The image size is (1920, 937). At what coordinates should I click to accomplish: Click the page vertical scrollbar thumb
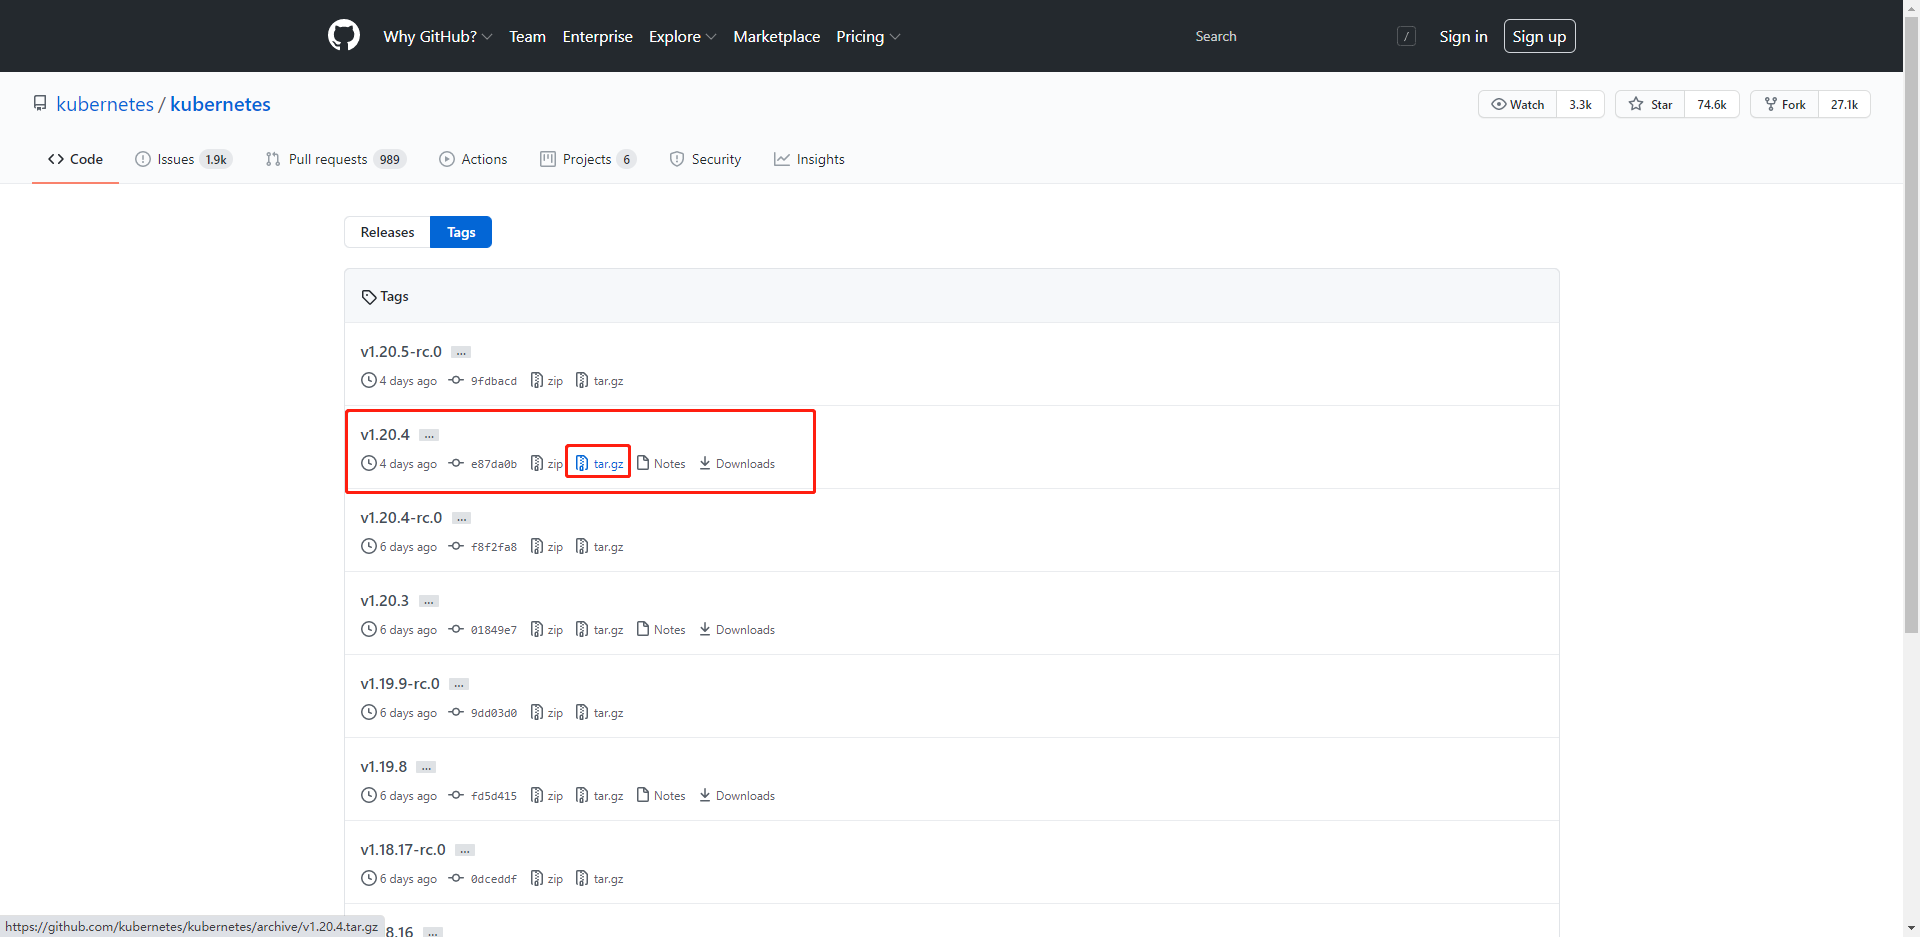point(1911,325)
